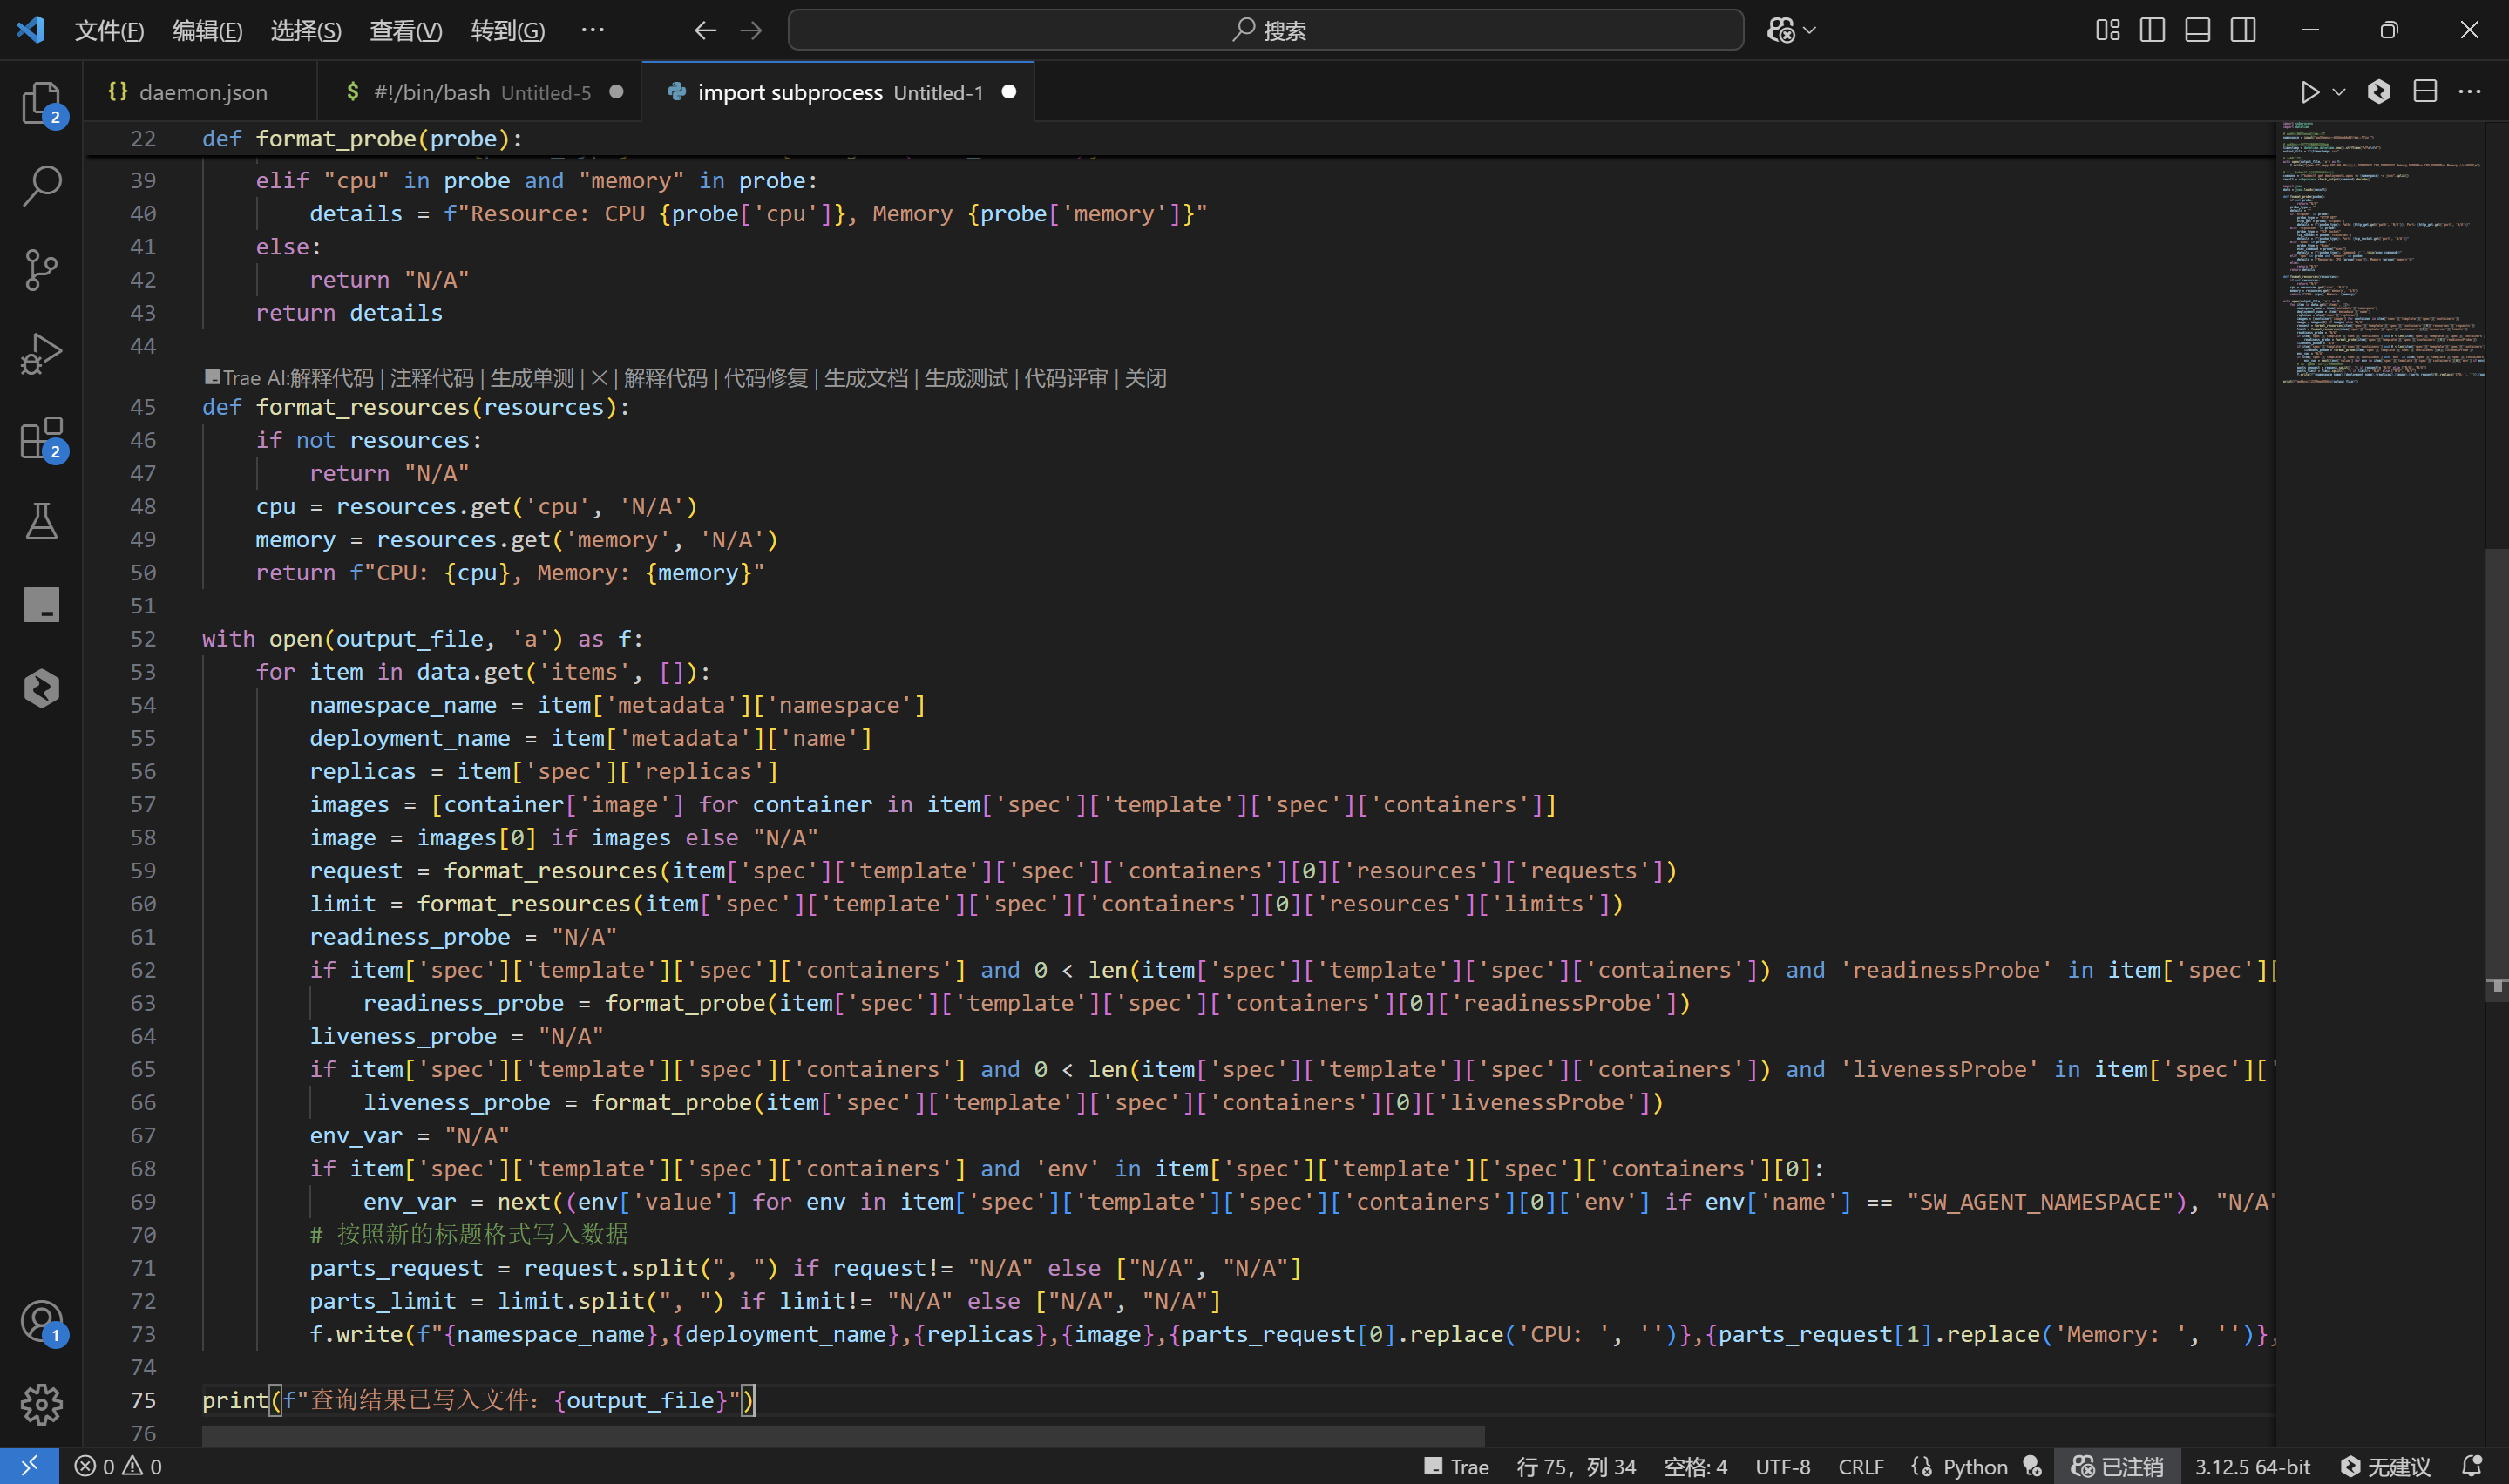Open the Copilot dropdown next to search
The width and height of the screenshot is (2509, 1484).
tap(1809, 30)
